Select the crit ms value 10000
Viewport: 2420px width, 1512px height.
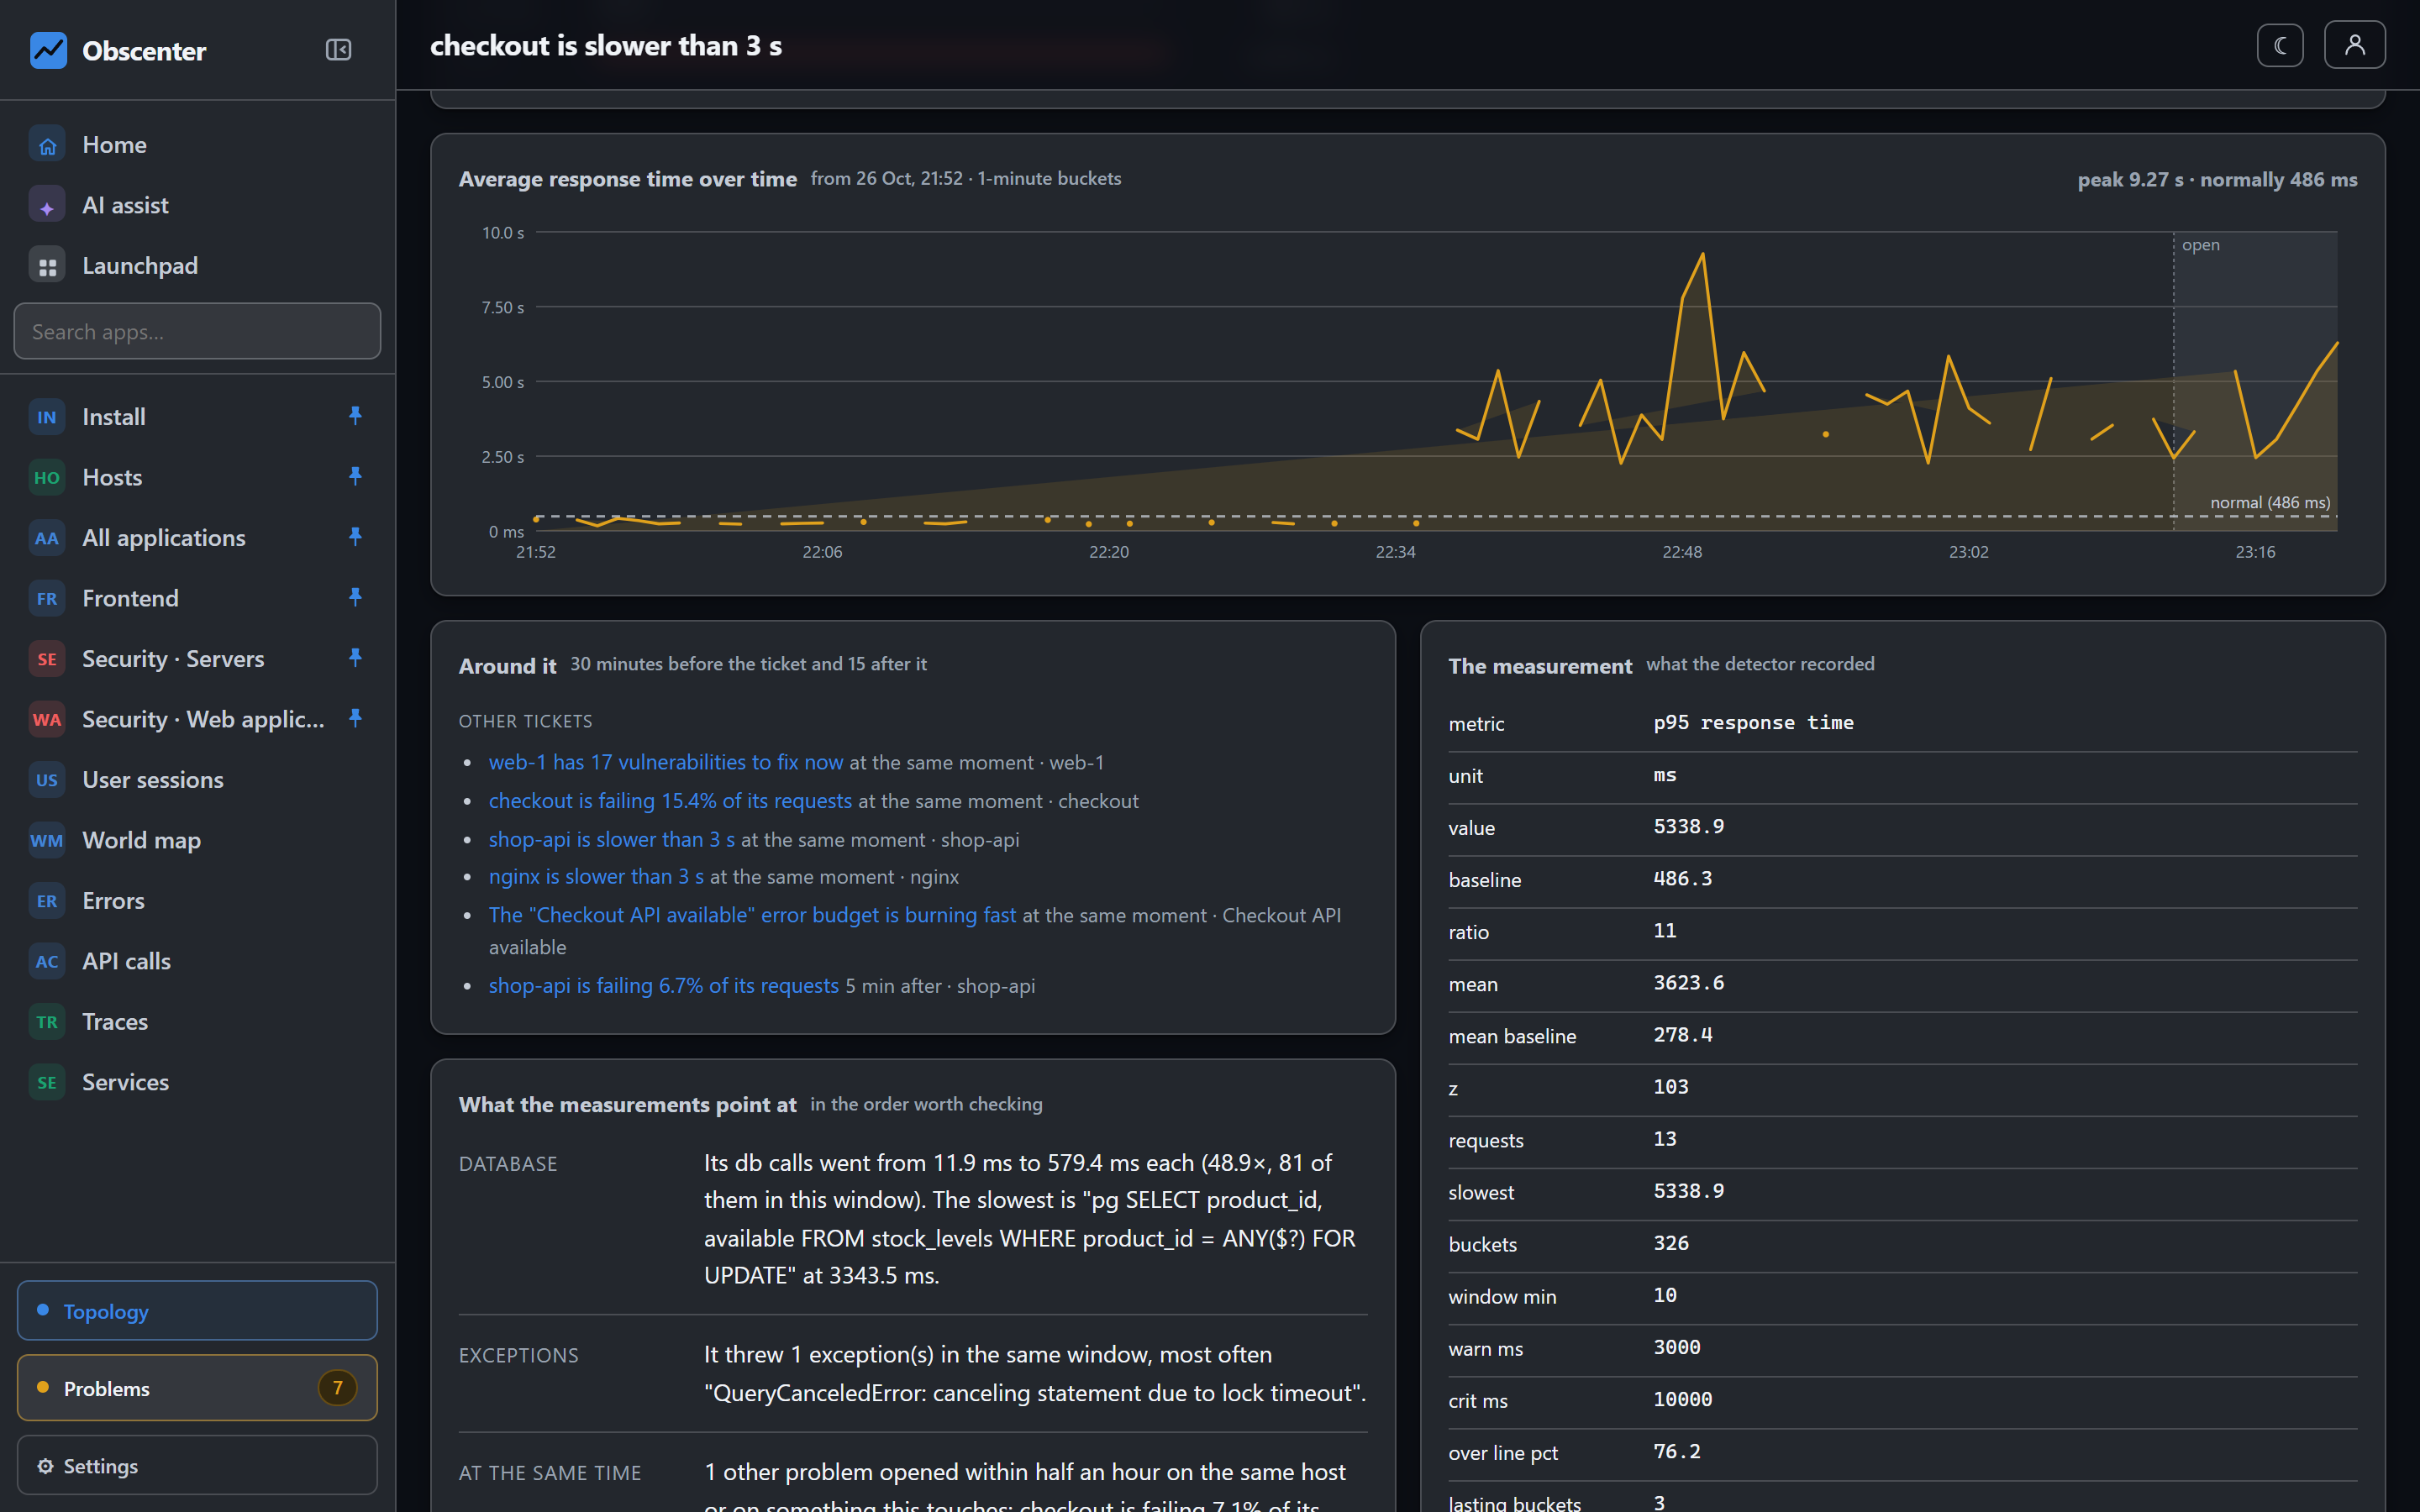click(1682, 1400)
